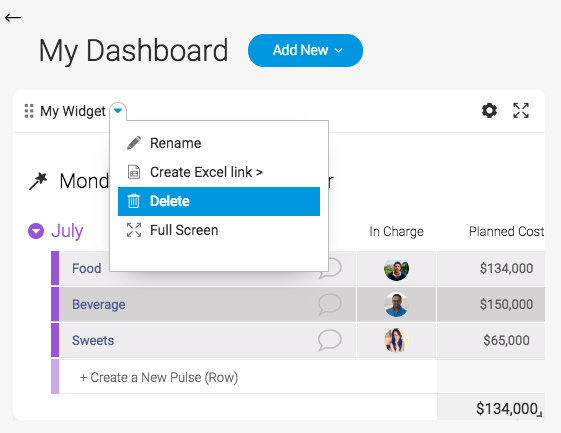Open widget settings gear icon

pos(489,110)
